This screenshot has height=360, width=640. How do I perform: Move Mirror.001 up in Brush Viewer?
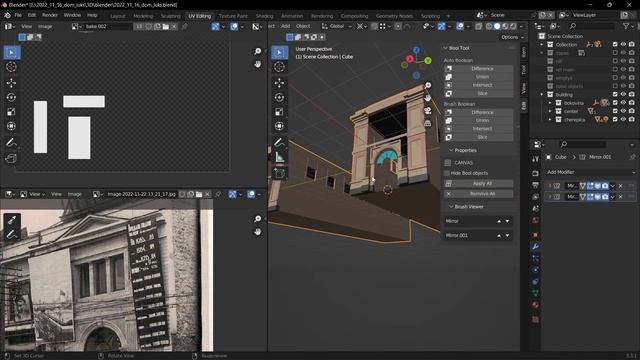click(x=499, y=236)
